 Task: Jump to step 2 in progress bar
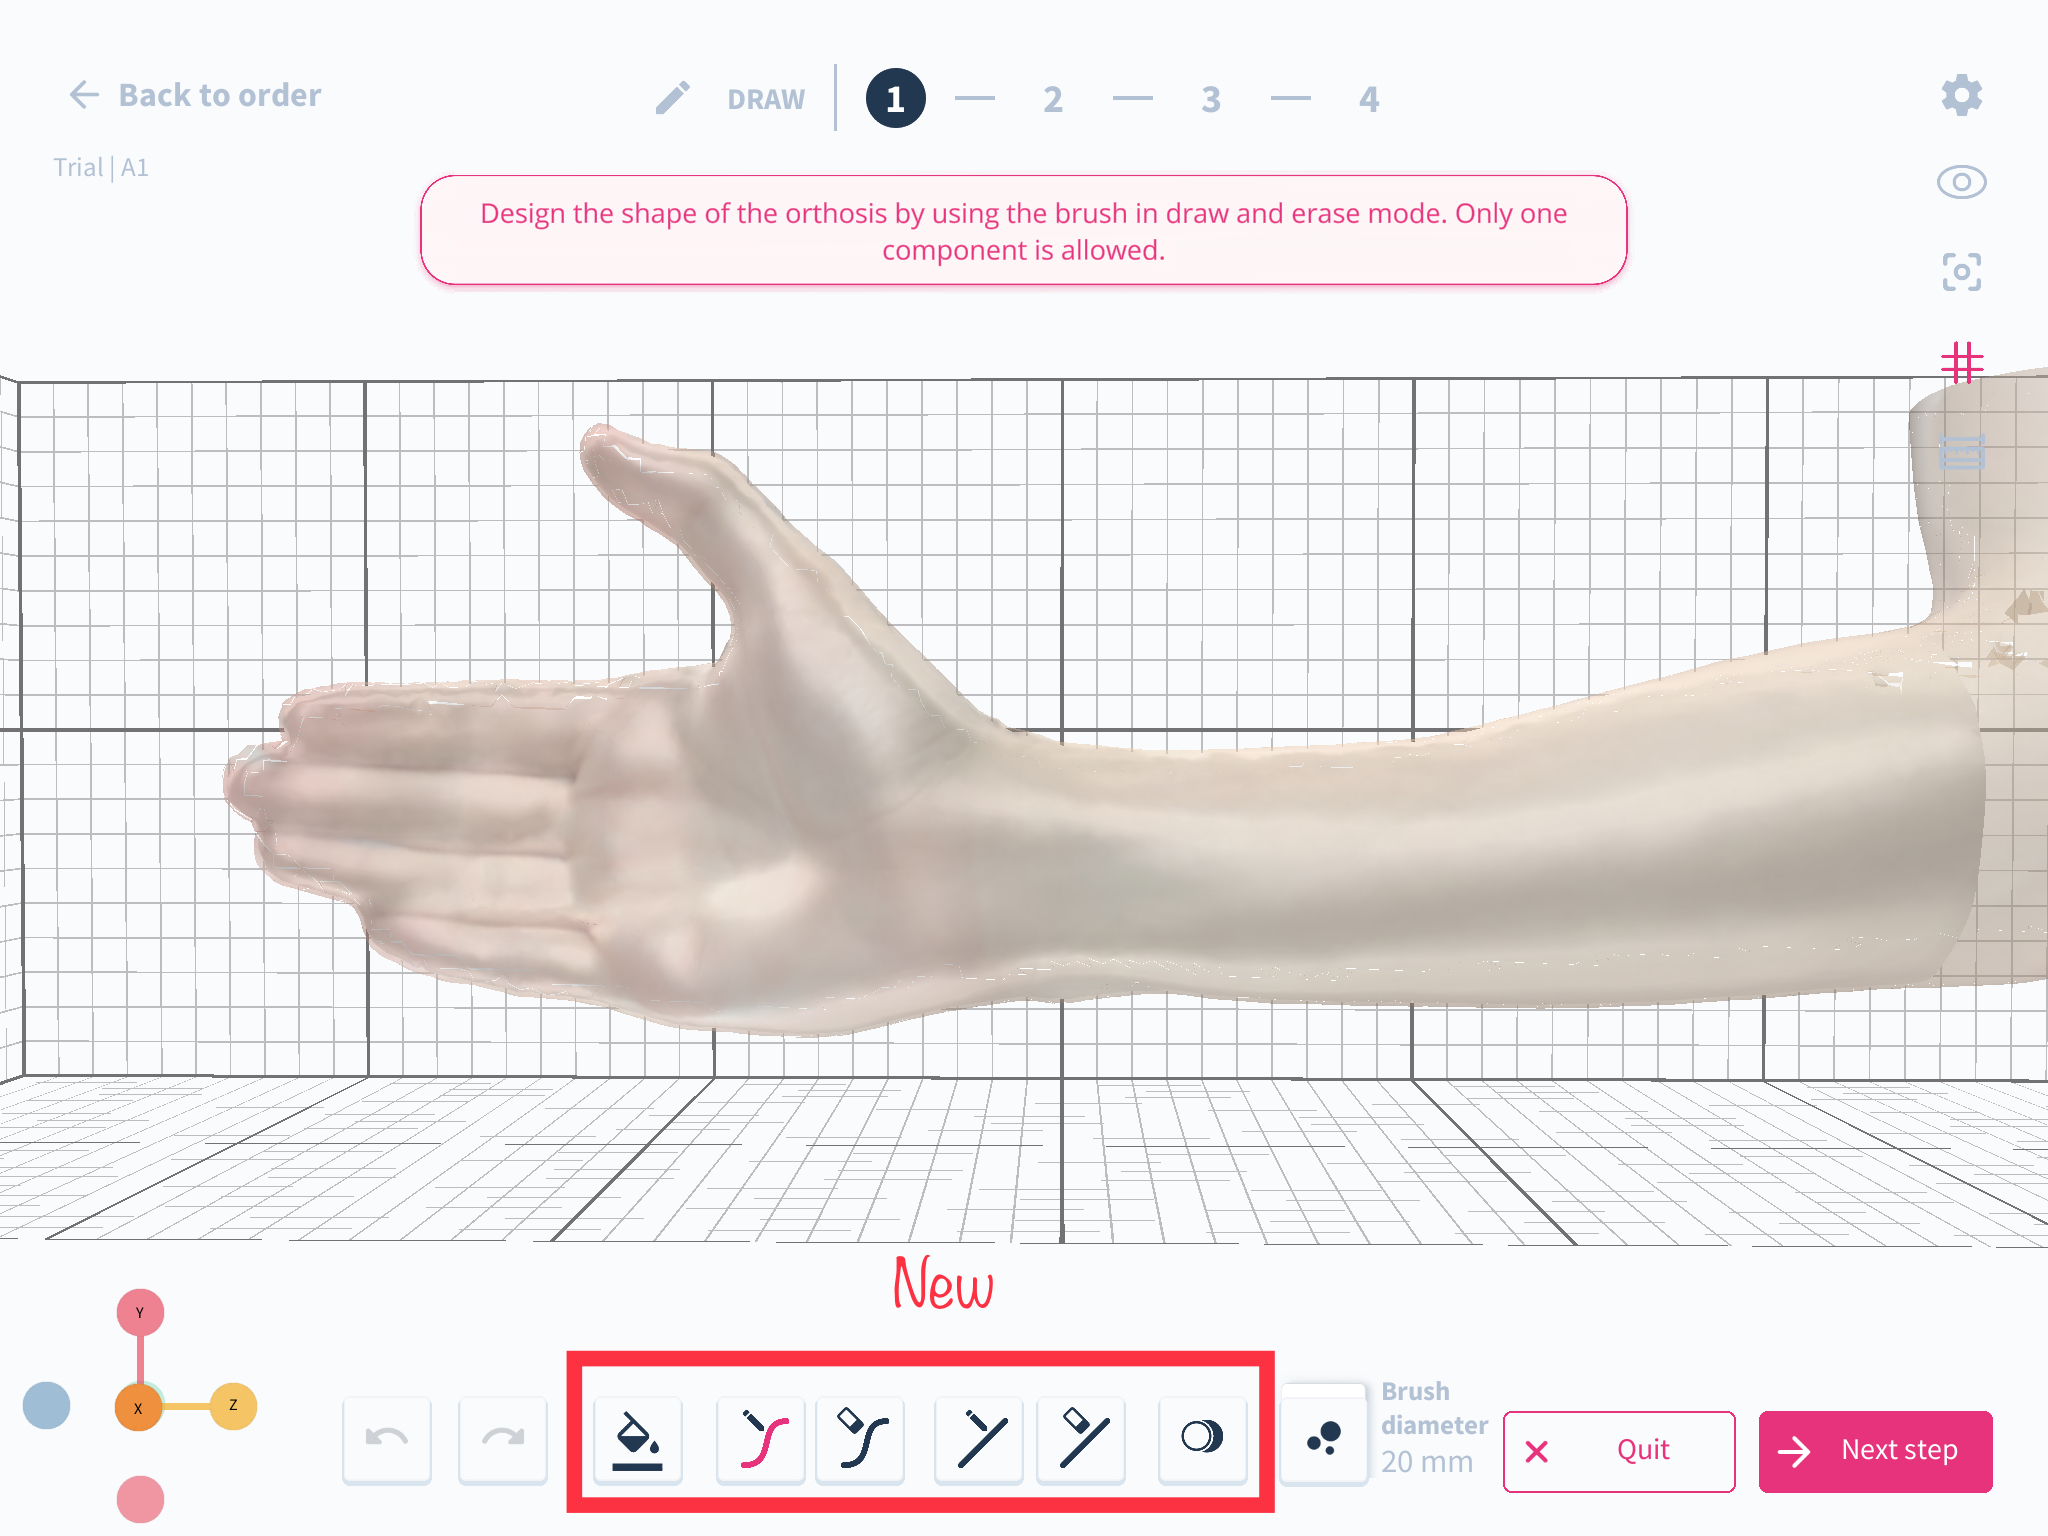click(x=1052, y=99)
